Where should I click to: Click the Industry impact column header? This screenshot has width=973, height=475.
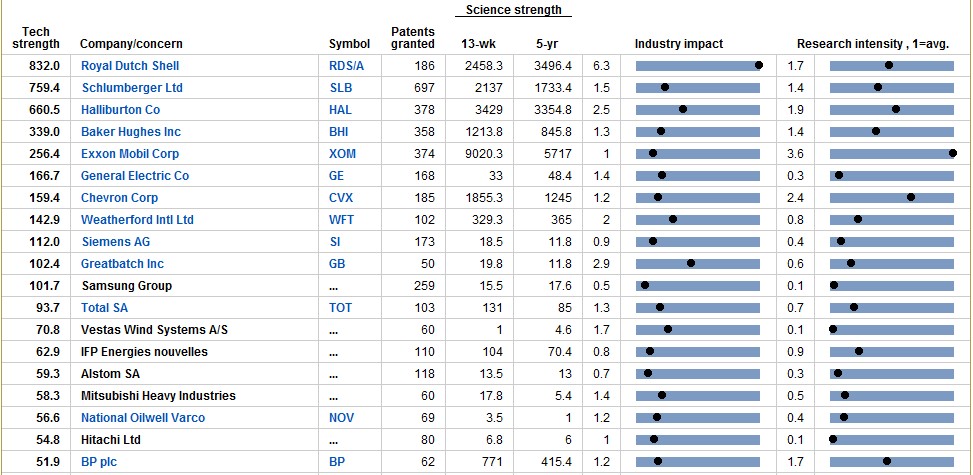tap(679, 44)
